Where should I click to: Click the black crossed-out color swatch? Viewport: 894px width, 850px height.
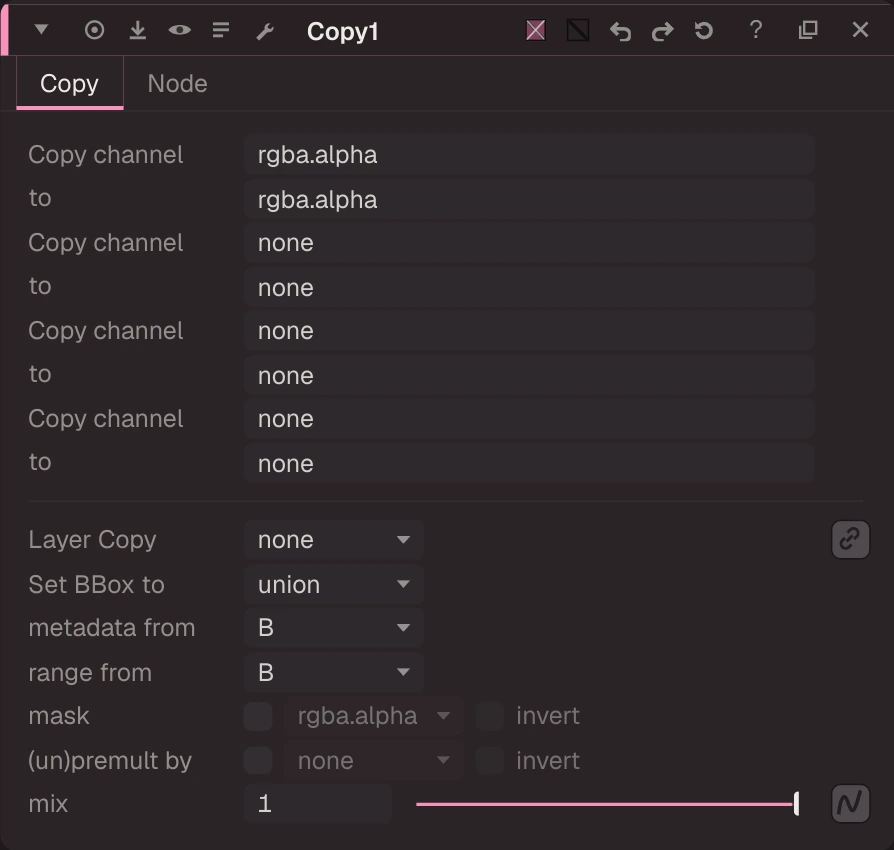coord(578,30)
